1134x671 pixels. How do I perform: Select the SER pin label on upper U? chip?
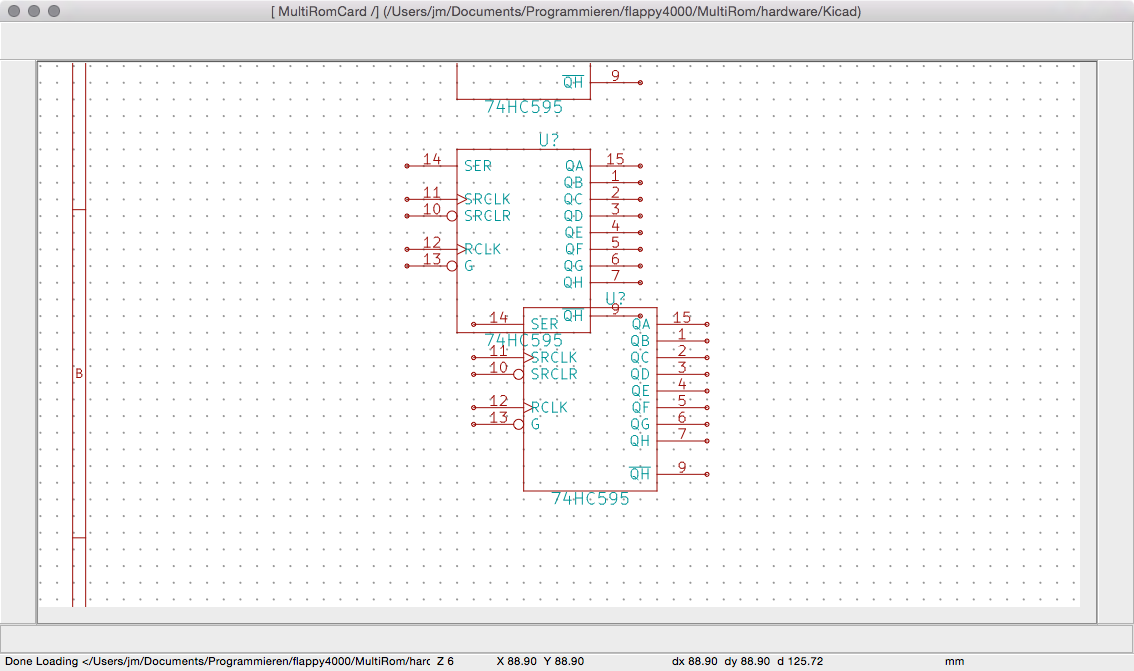[x=478, y=166]
